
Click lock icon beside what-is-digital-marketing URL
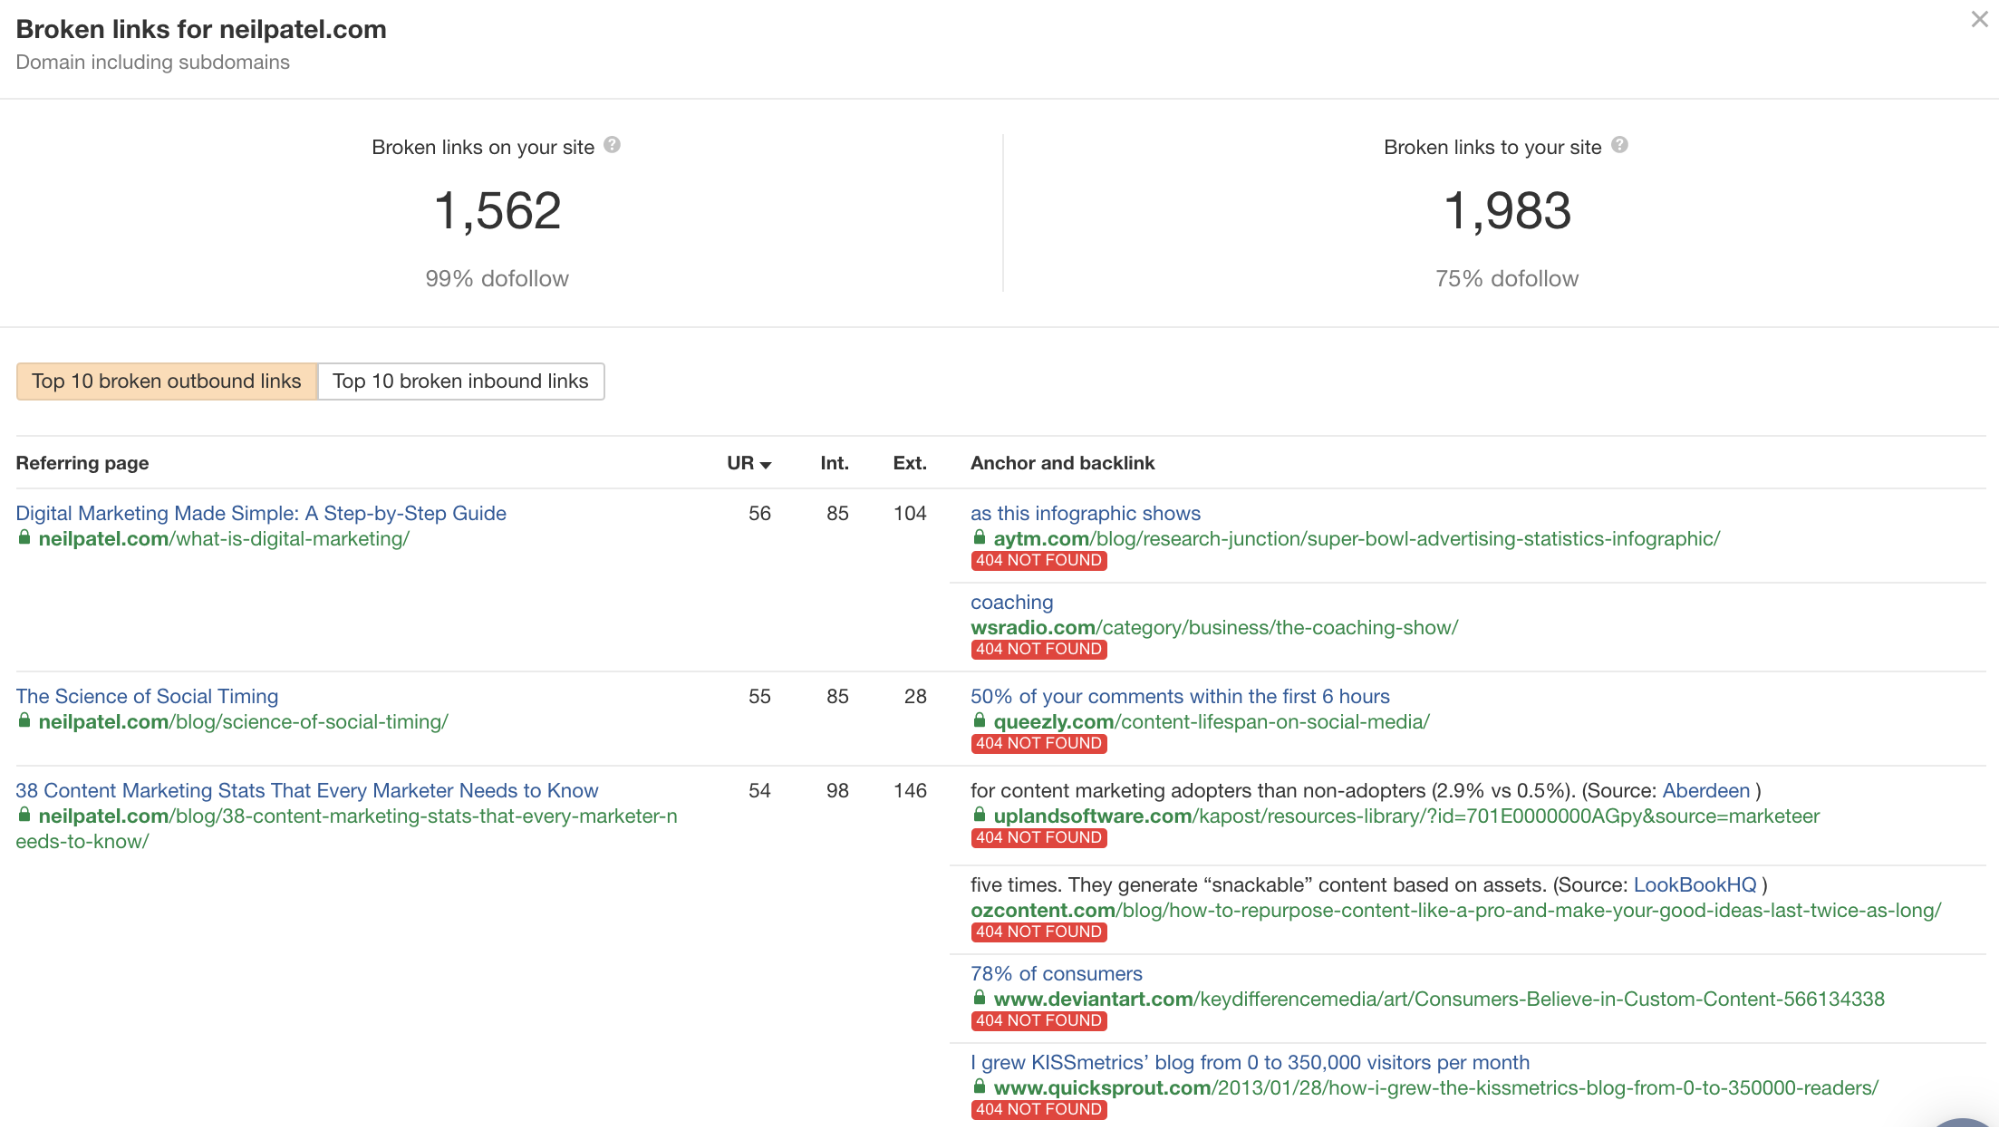tap(24, 538)
